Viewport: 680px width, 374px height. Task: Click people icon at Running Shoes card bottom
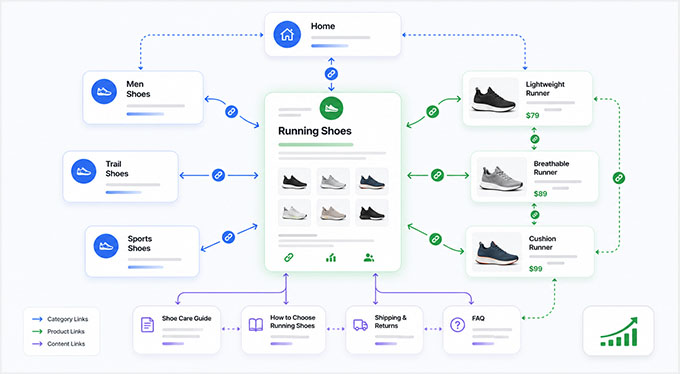click(369, 258)
